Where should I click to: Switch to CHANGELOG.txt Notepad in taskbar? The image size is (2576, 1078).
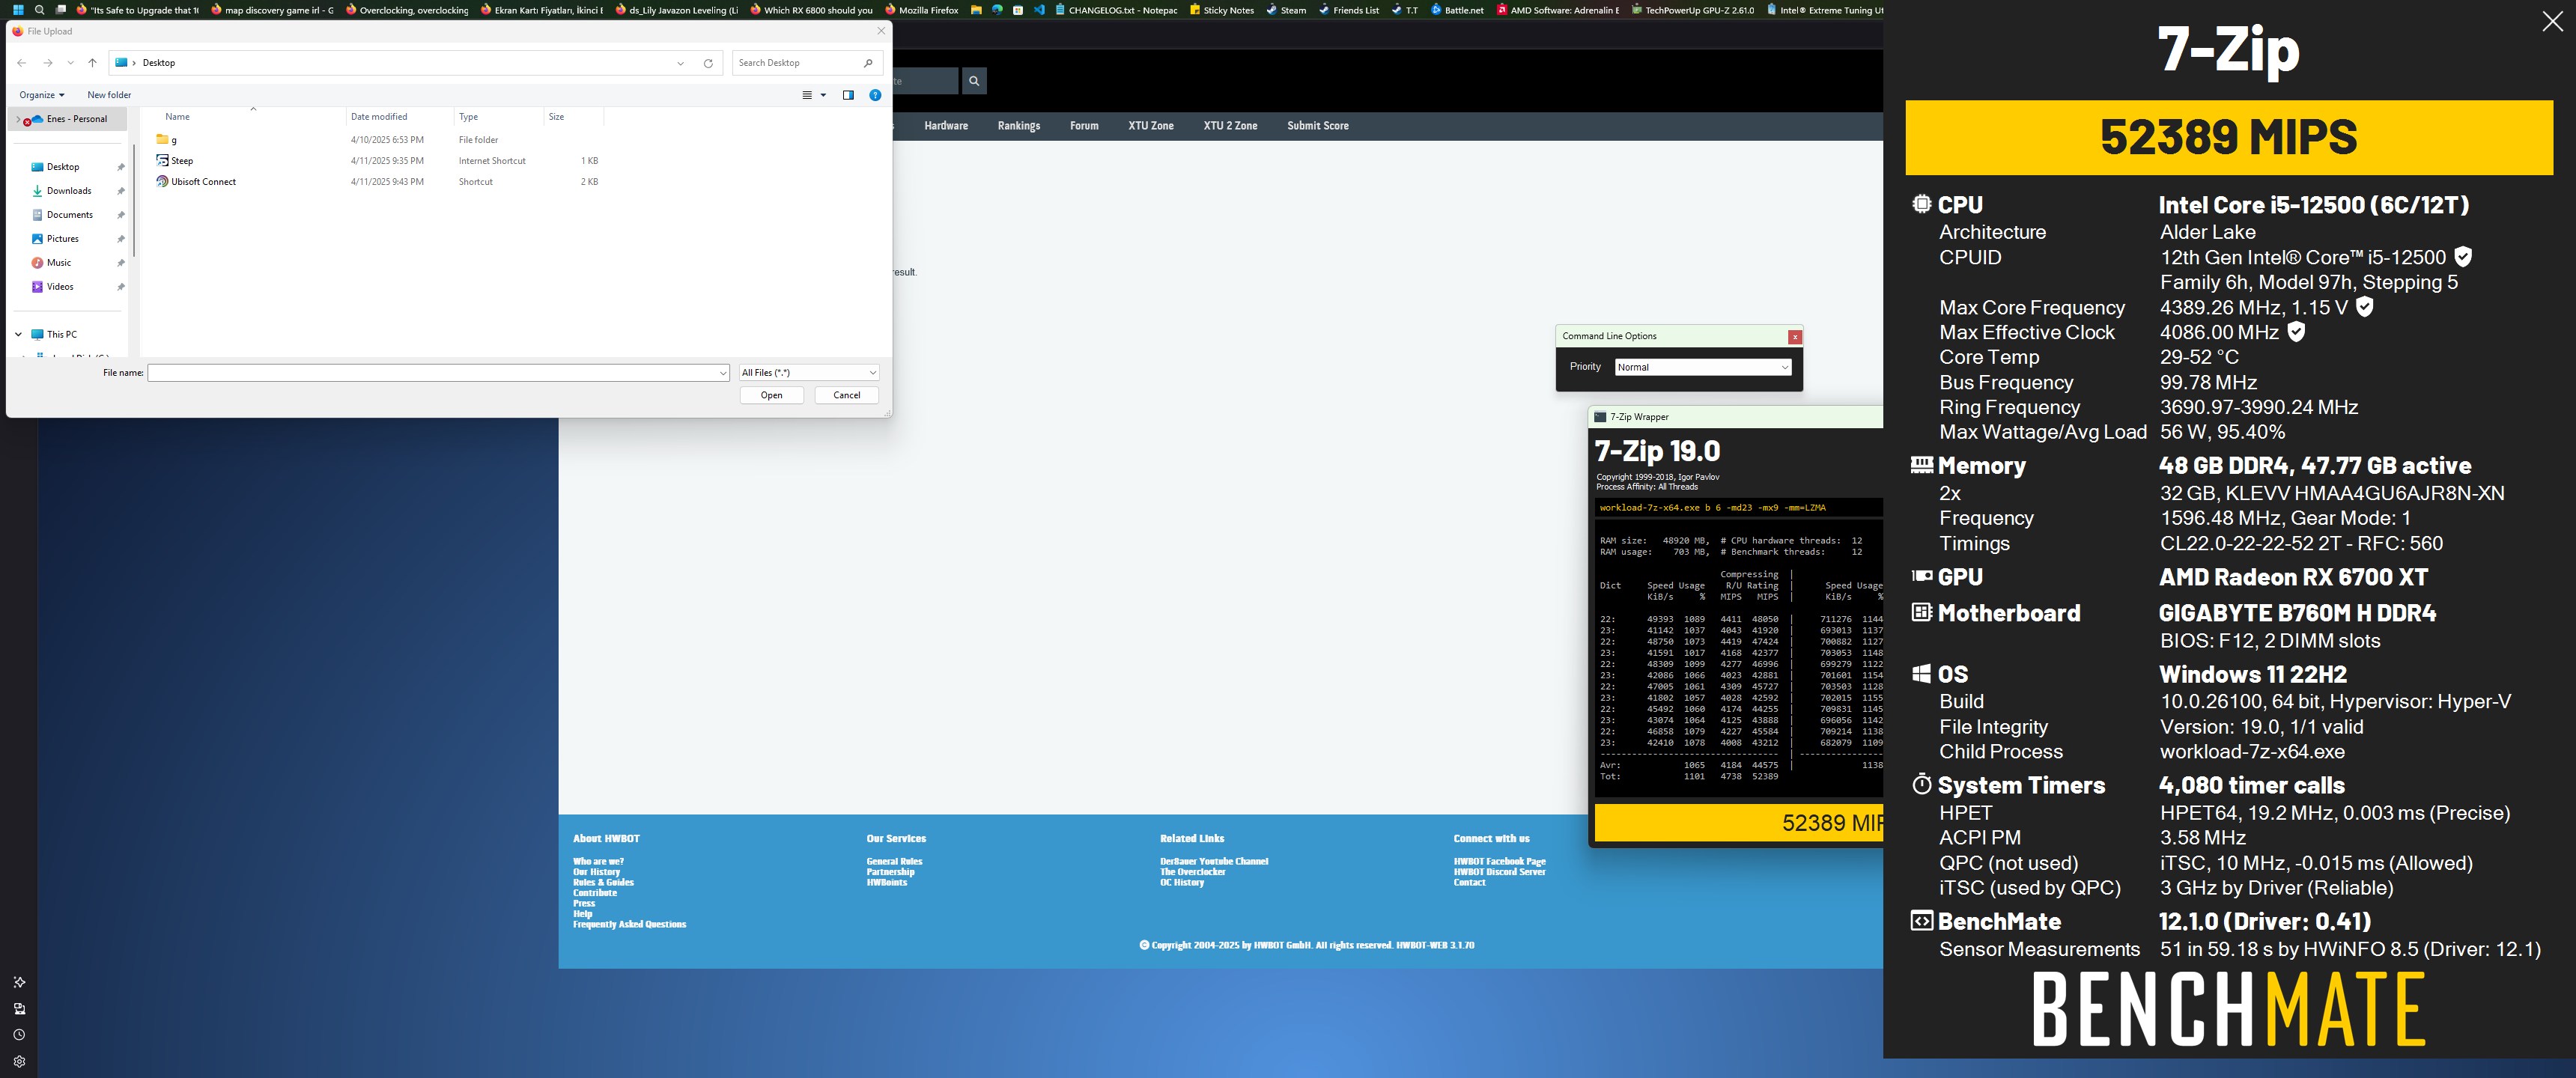(x=1116, y=10)
